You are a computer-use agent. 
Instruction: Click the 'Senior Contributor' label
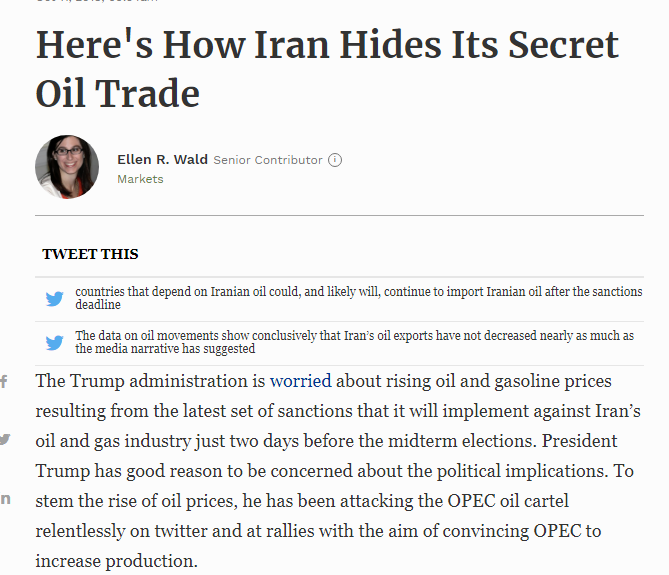(268, 160)
